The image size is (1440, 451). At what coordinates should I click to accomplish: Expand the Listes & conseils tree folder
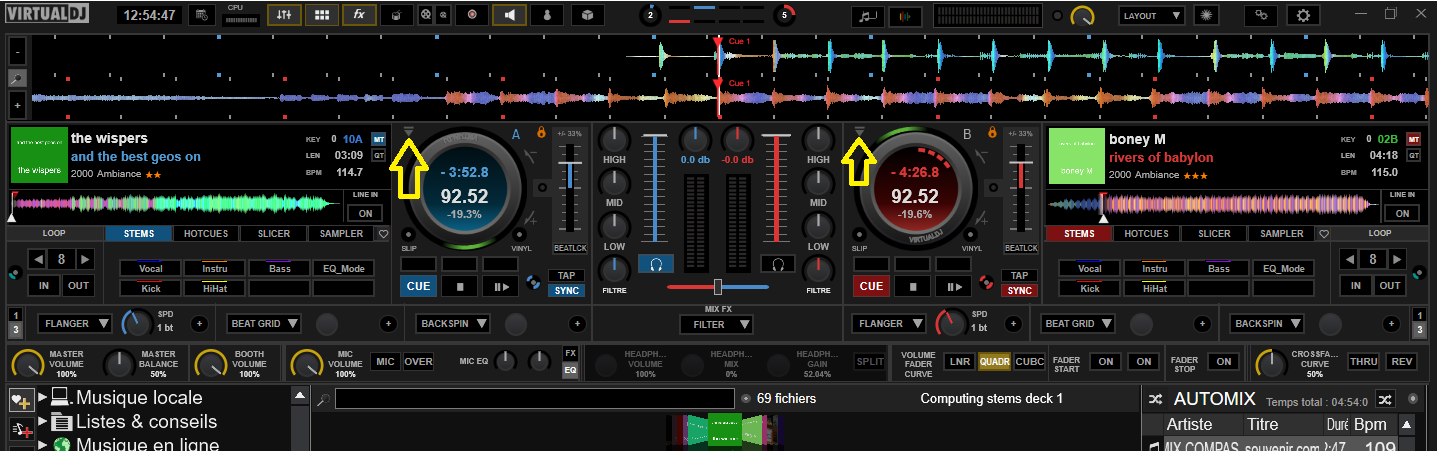point(43,422)
